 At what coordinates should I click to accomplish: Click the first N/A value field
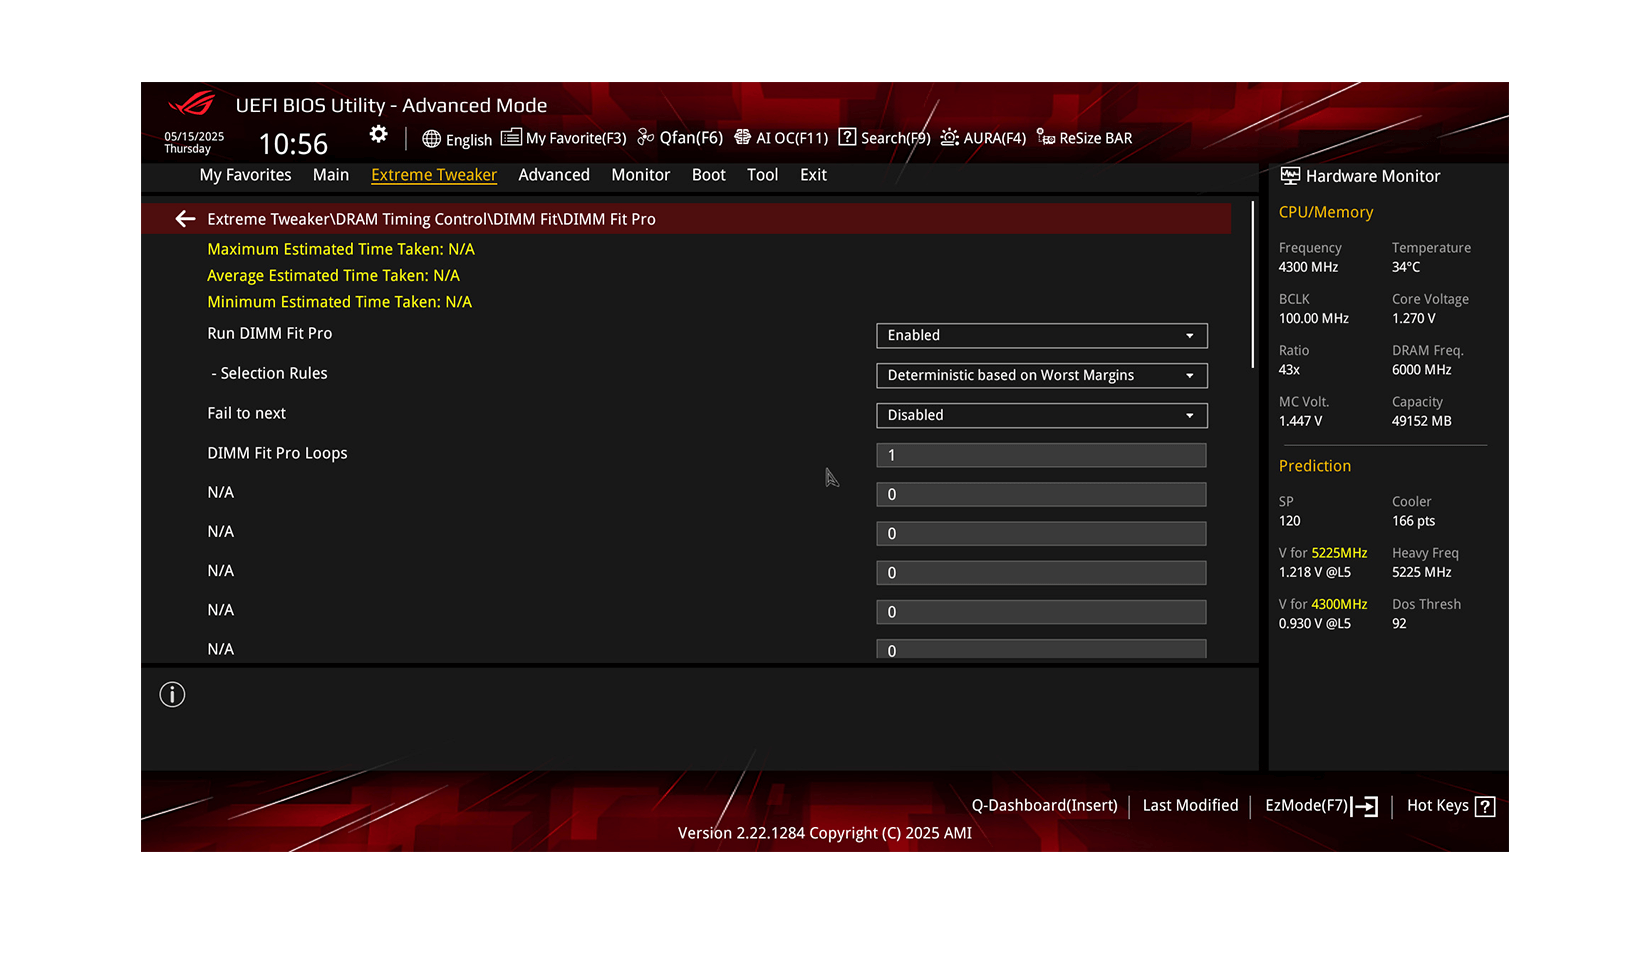(1042, 495)
